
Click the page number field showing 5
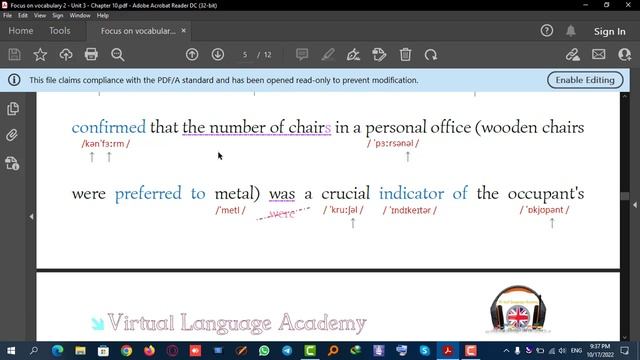click(x=244, y=55)
